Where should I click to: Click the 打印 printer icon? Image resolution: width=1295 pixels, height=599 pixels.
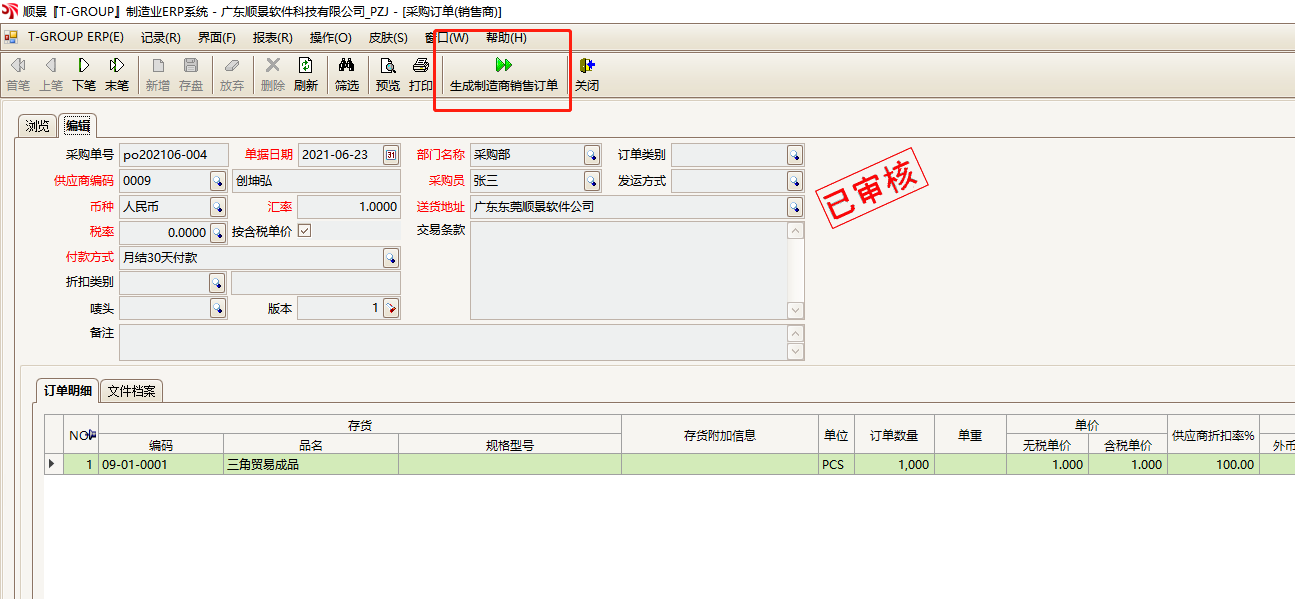tap(421, 65)
